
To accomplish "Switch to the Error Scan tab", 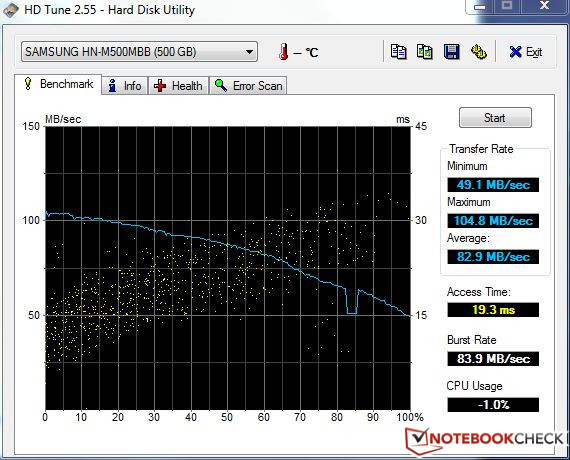I will point(248,86).
